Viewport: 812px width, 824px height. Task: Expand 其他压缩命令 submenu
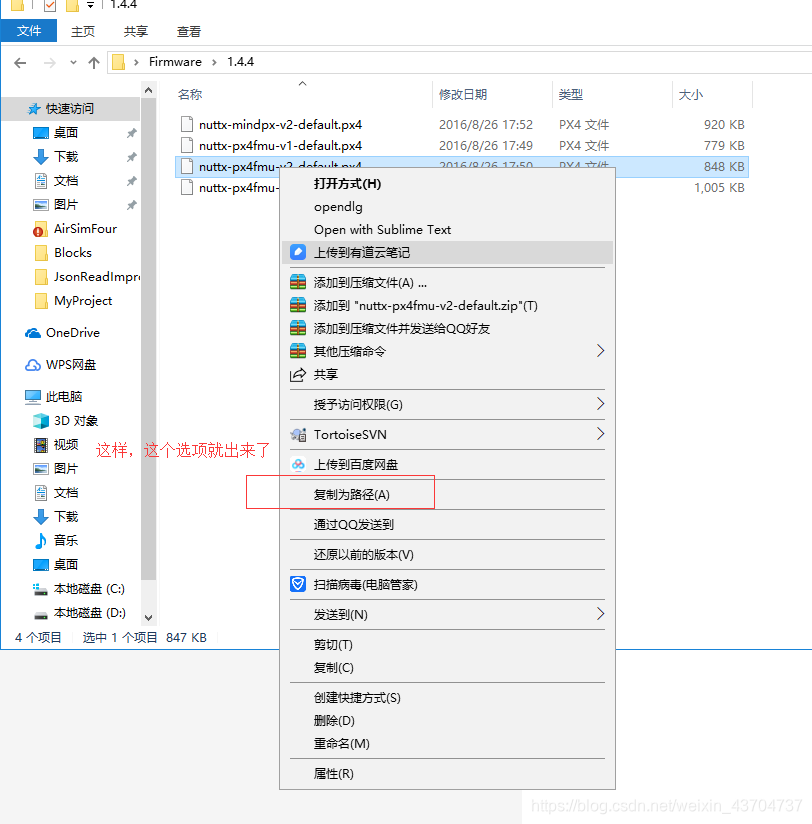click(447, 351)
